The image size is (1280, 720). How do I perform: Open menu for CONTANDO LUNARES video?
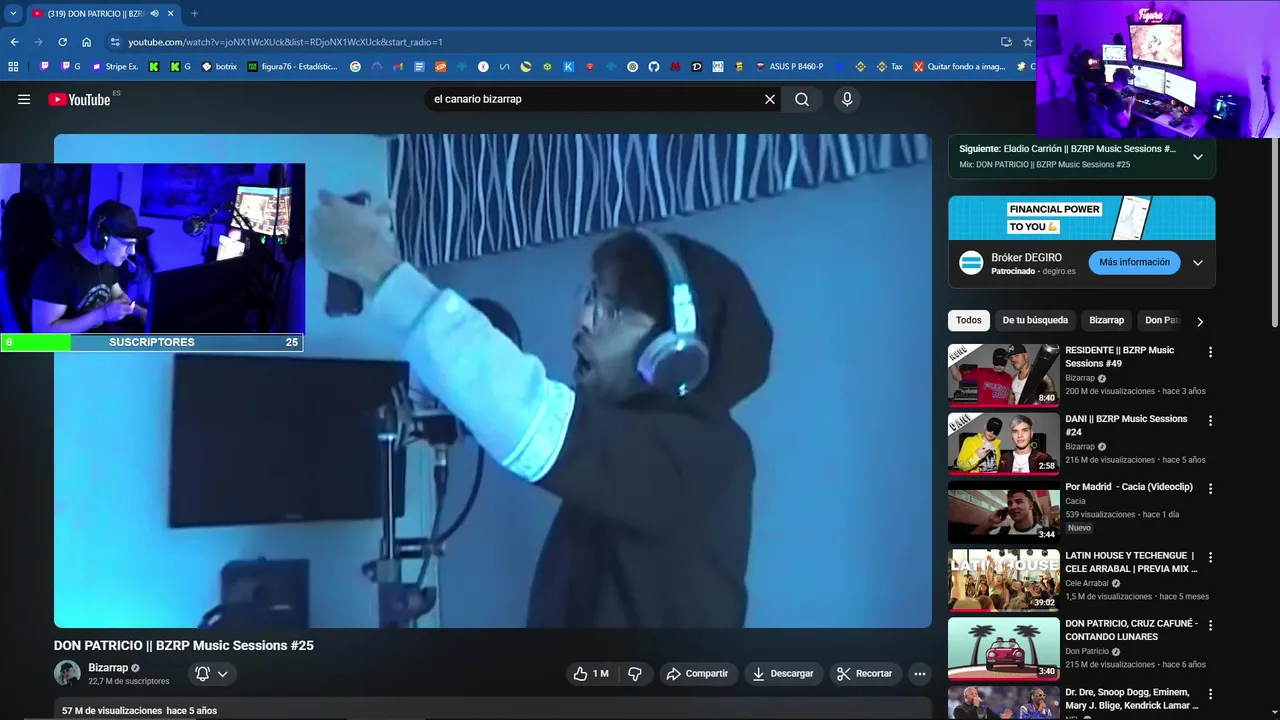1210,625
